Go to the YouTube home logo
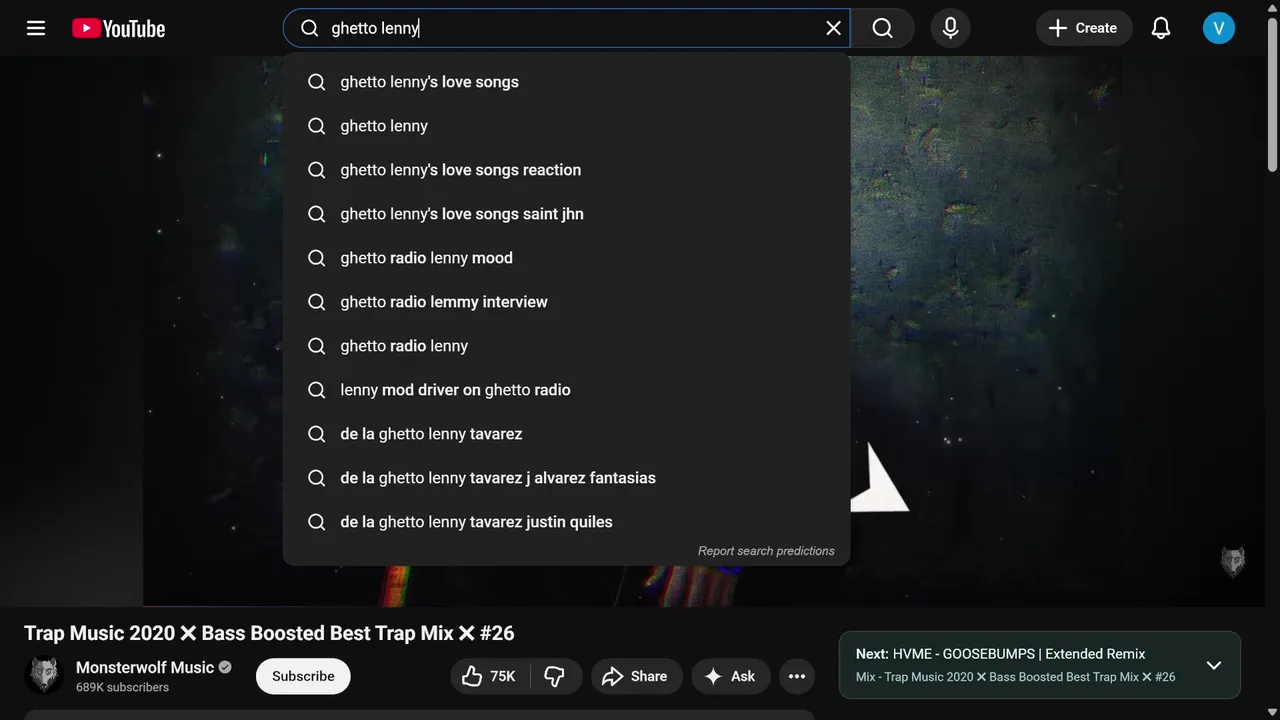The height and width of the screenshot is (720, 1280). click(119, 28)
